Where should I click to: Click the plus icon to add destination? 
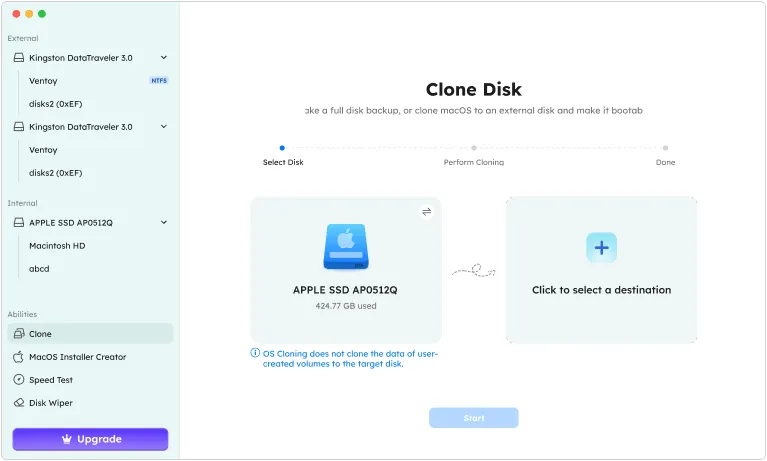(x=601, y=248)
